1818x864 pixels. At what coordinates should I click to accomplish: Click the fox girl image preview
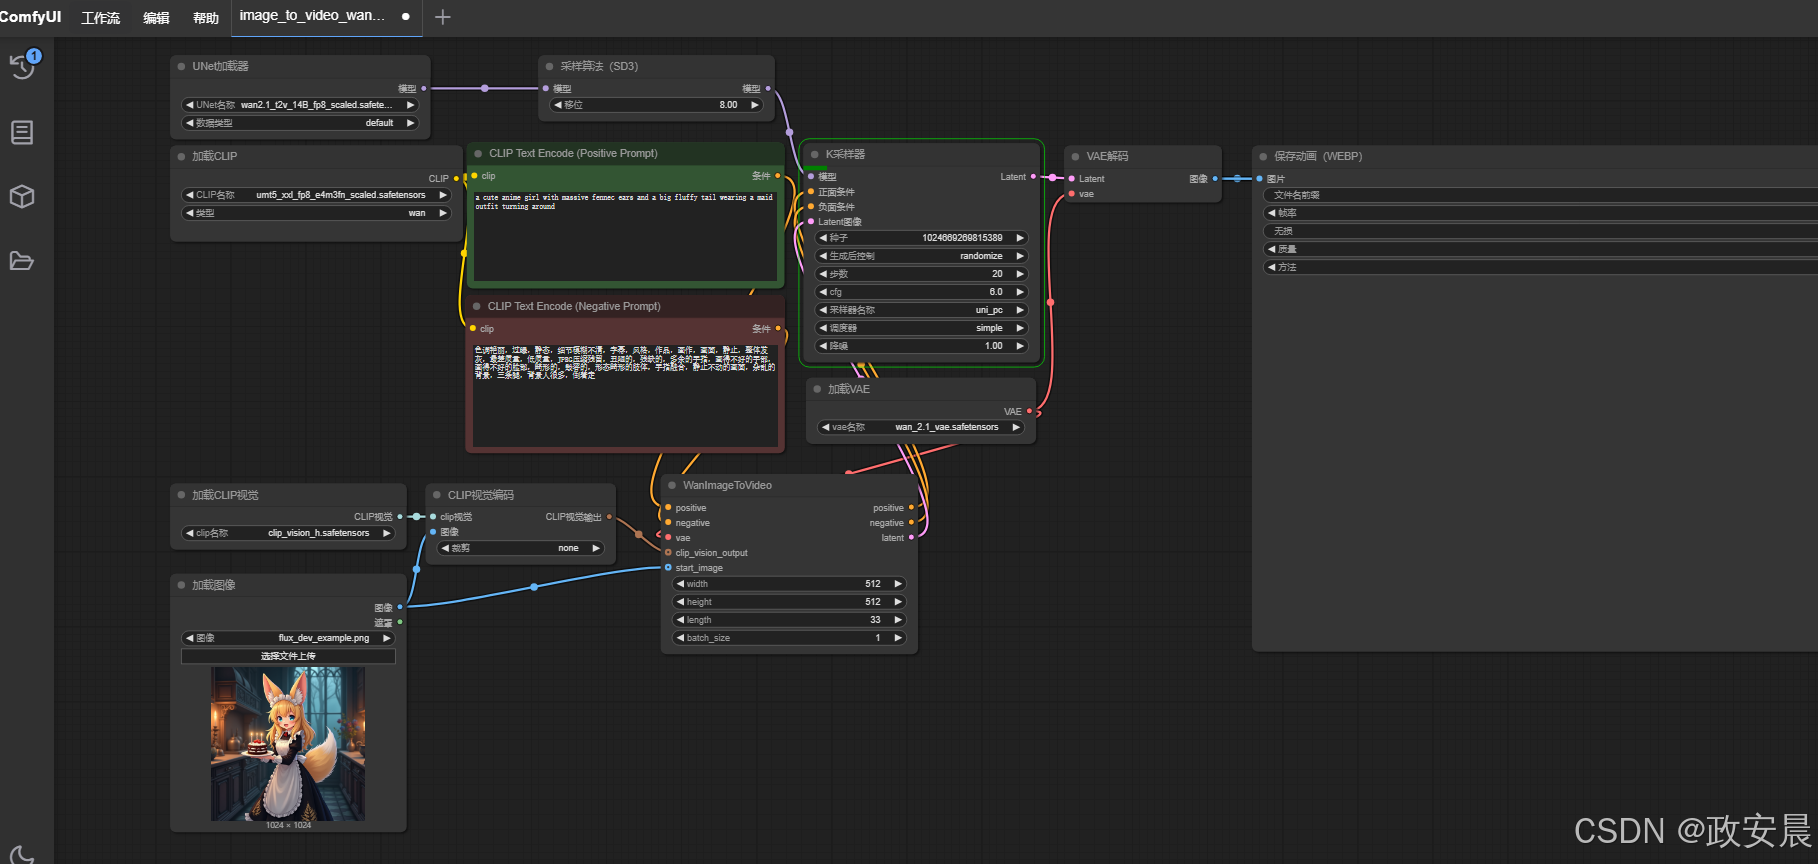[288, 744]
